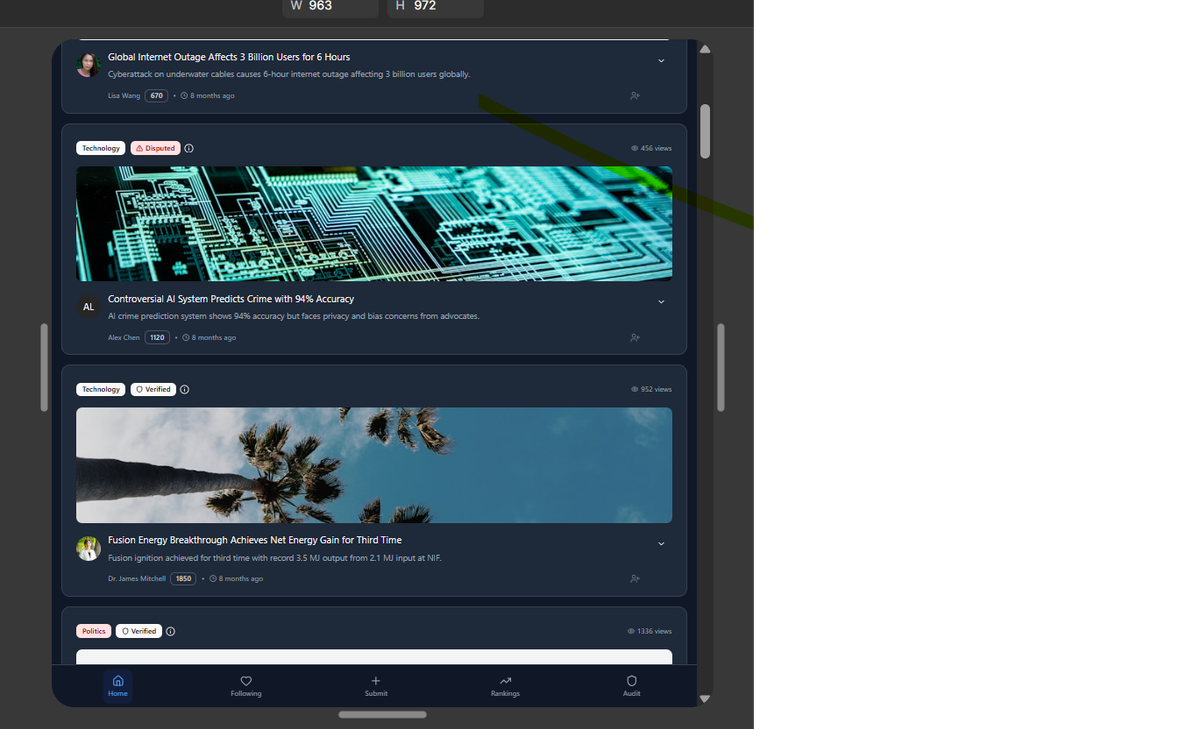Screen dimensions: 1200x729
Task: Expand the Fusion Energy Breakthrough article
Action: 661,544
